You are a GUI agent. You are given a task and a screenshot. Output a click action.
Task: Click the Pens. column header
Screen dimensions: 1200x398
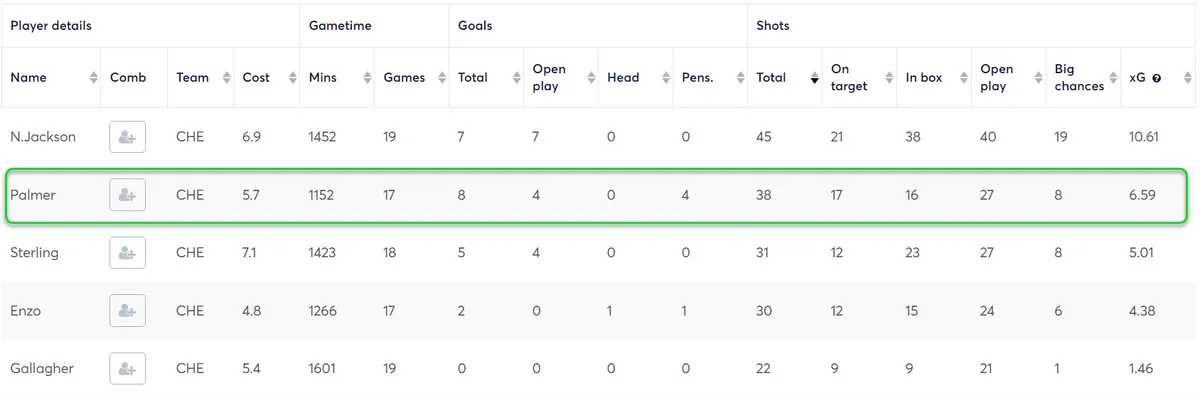(710, 78)
